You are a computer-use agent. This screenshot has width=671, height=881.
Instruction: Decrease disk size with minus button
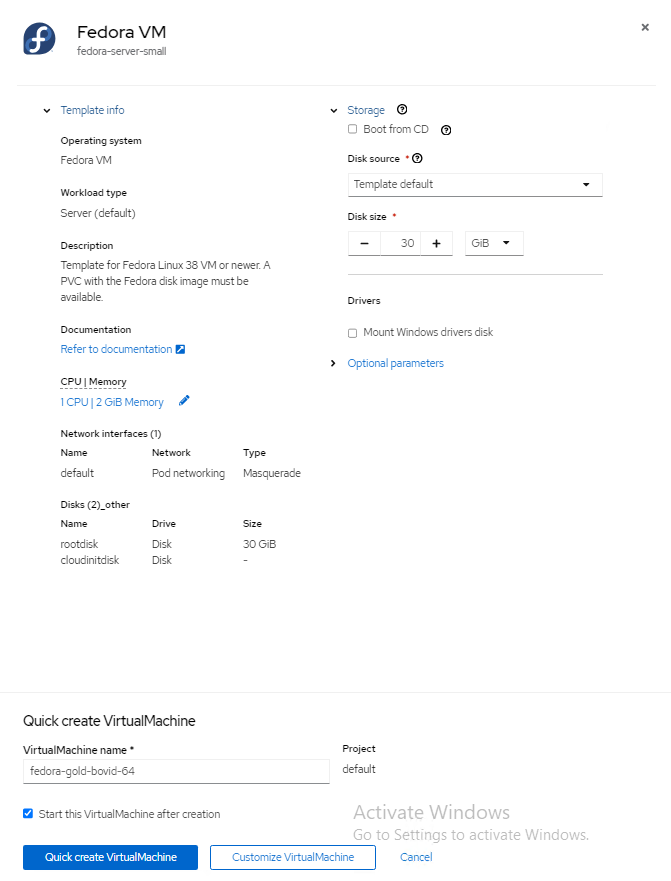(364, 243)
